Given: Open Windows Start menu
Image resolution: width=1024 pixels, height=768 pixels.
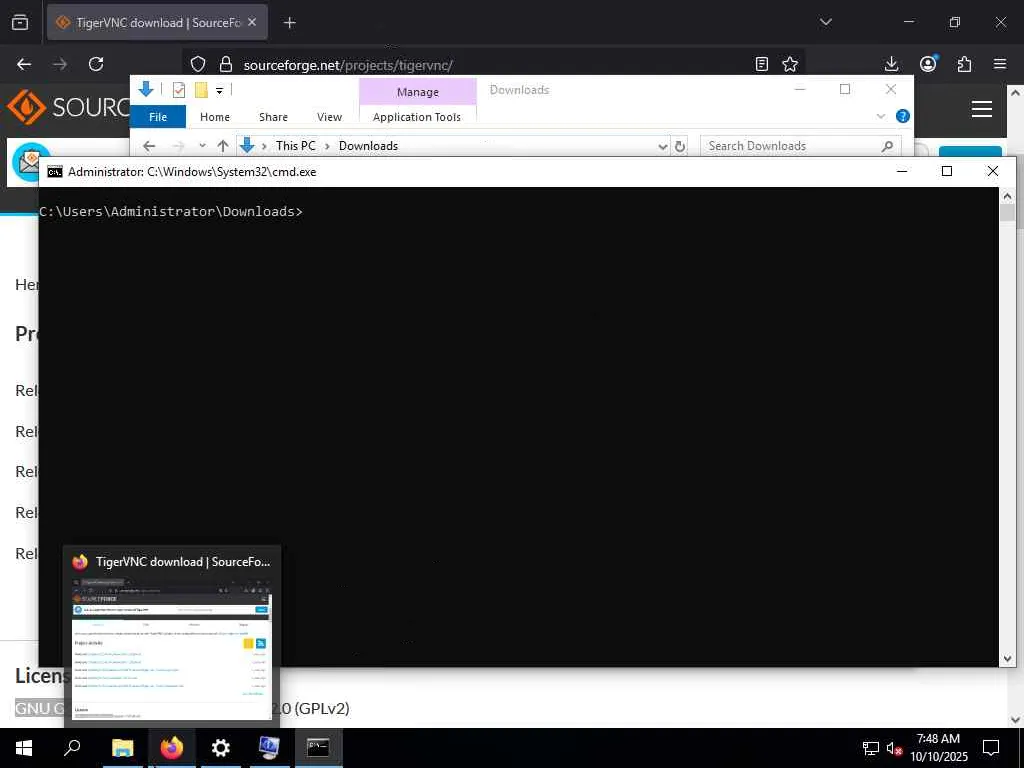Looking at the screenshot, I should 24,748.
